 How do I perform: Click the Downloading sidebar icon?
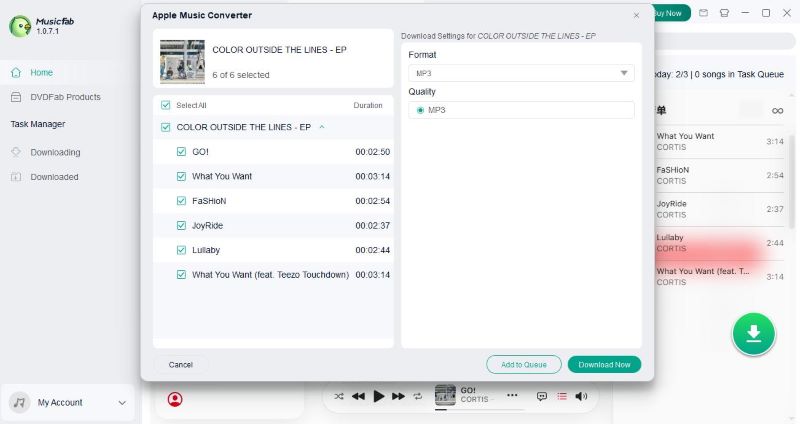pos(16,152)
